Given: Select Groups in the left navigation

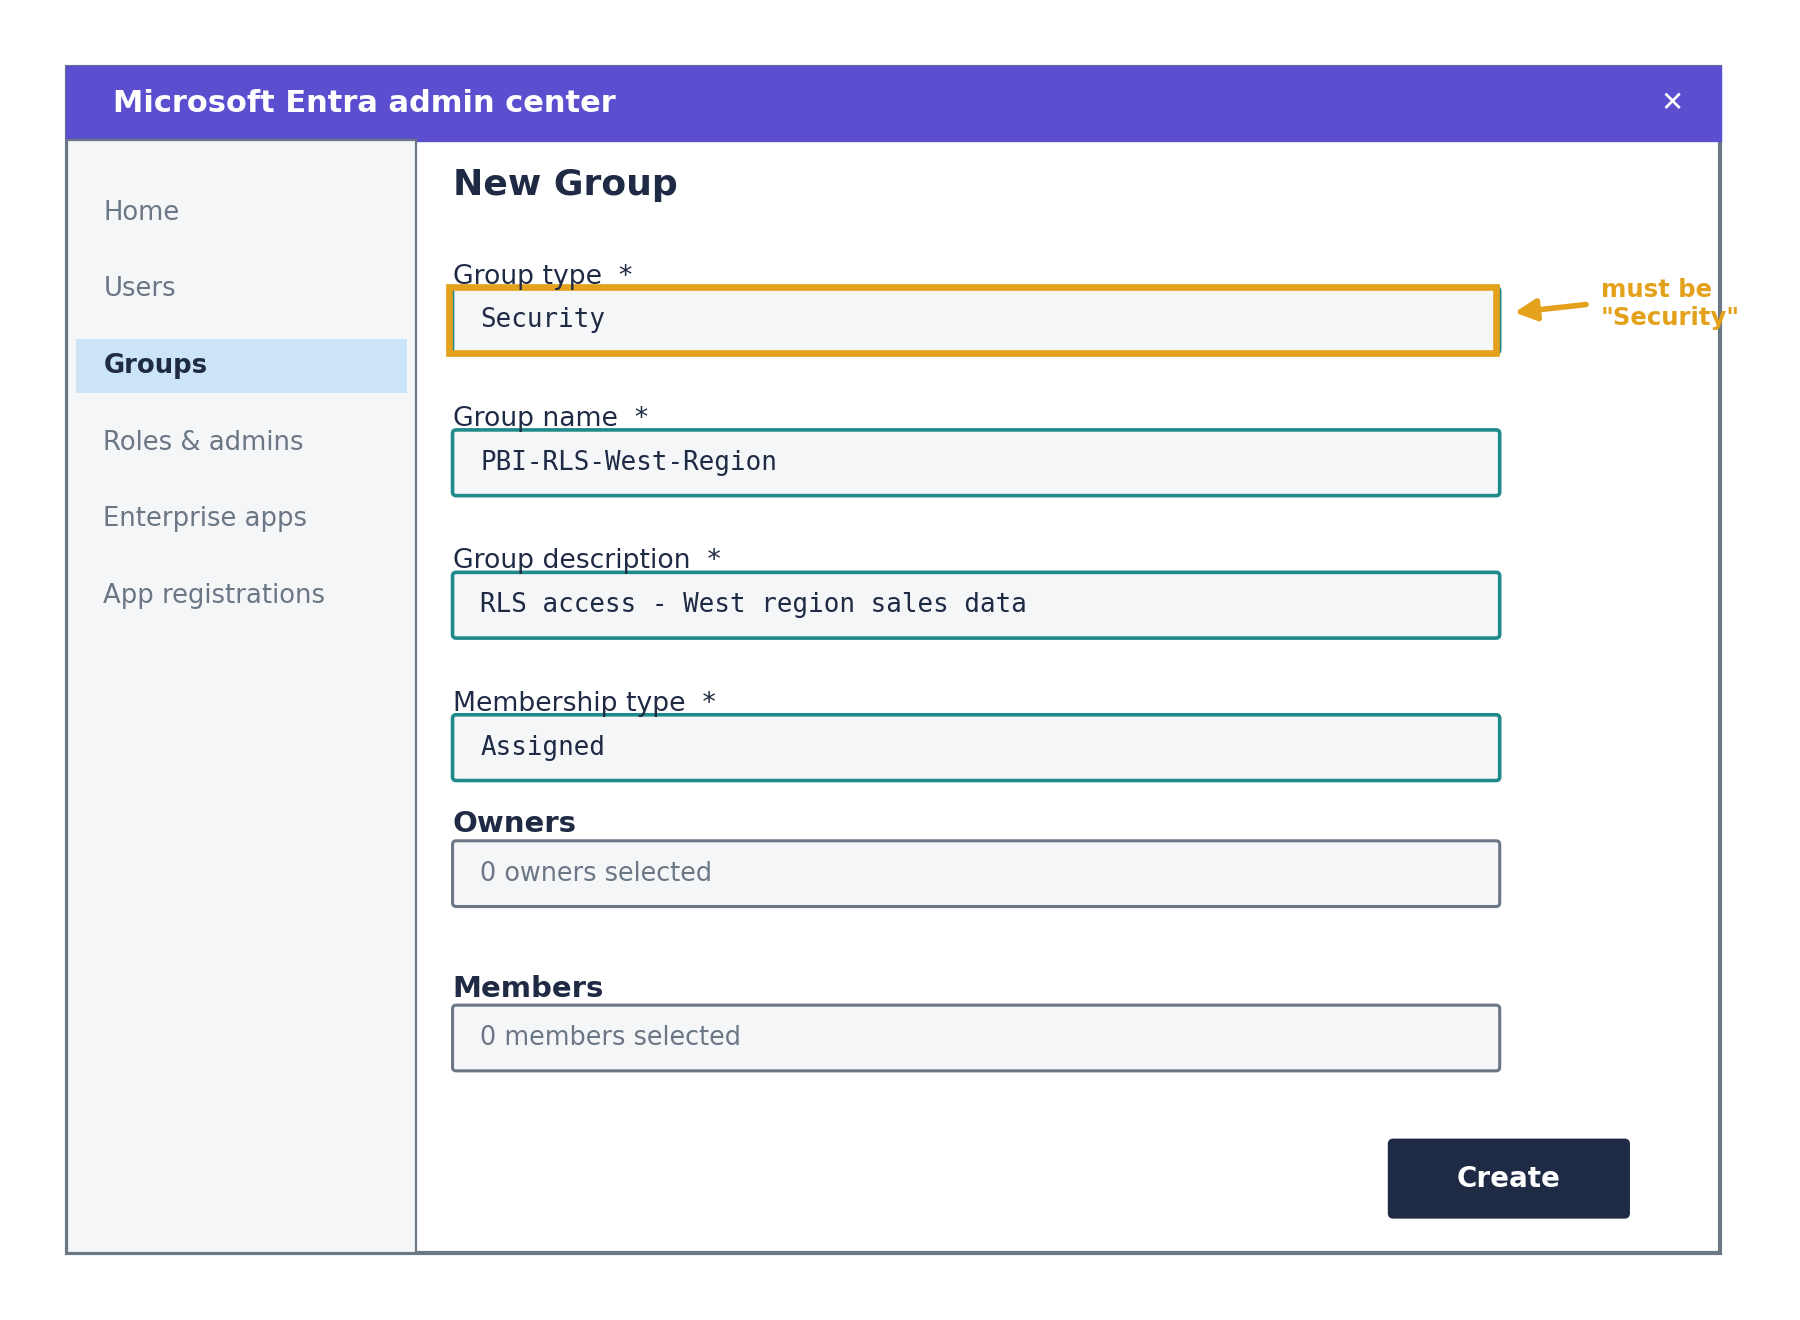Looking at the screenshot, I should [241, 365].
